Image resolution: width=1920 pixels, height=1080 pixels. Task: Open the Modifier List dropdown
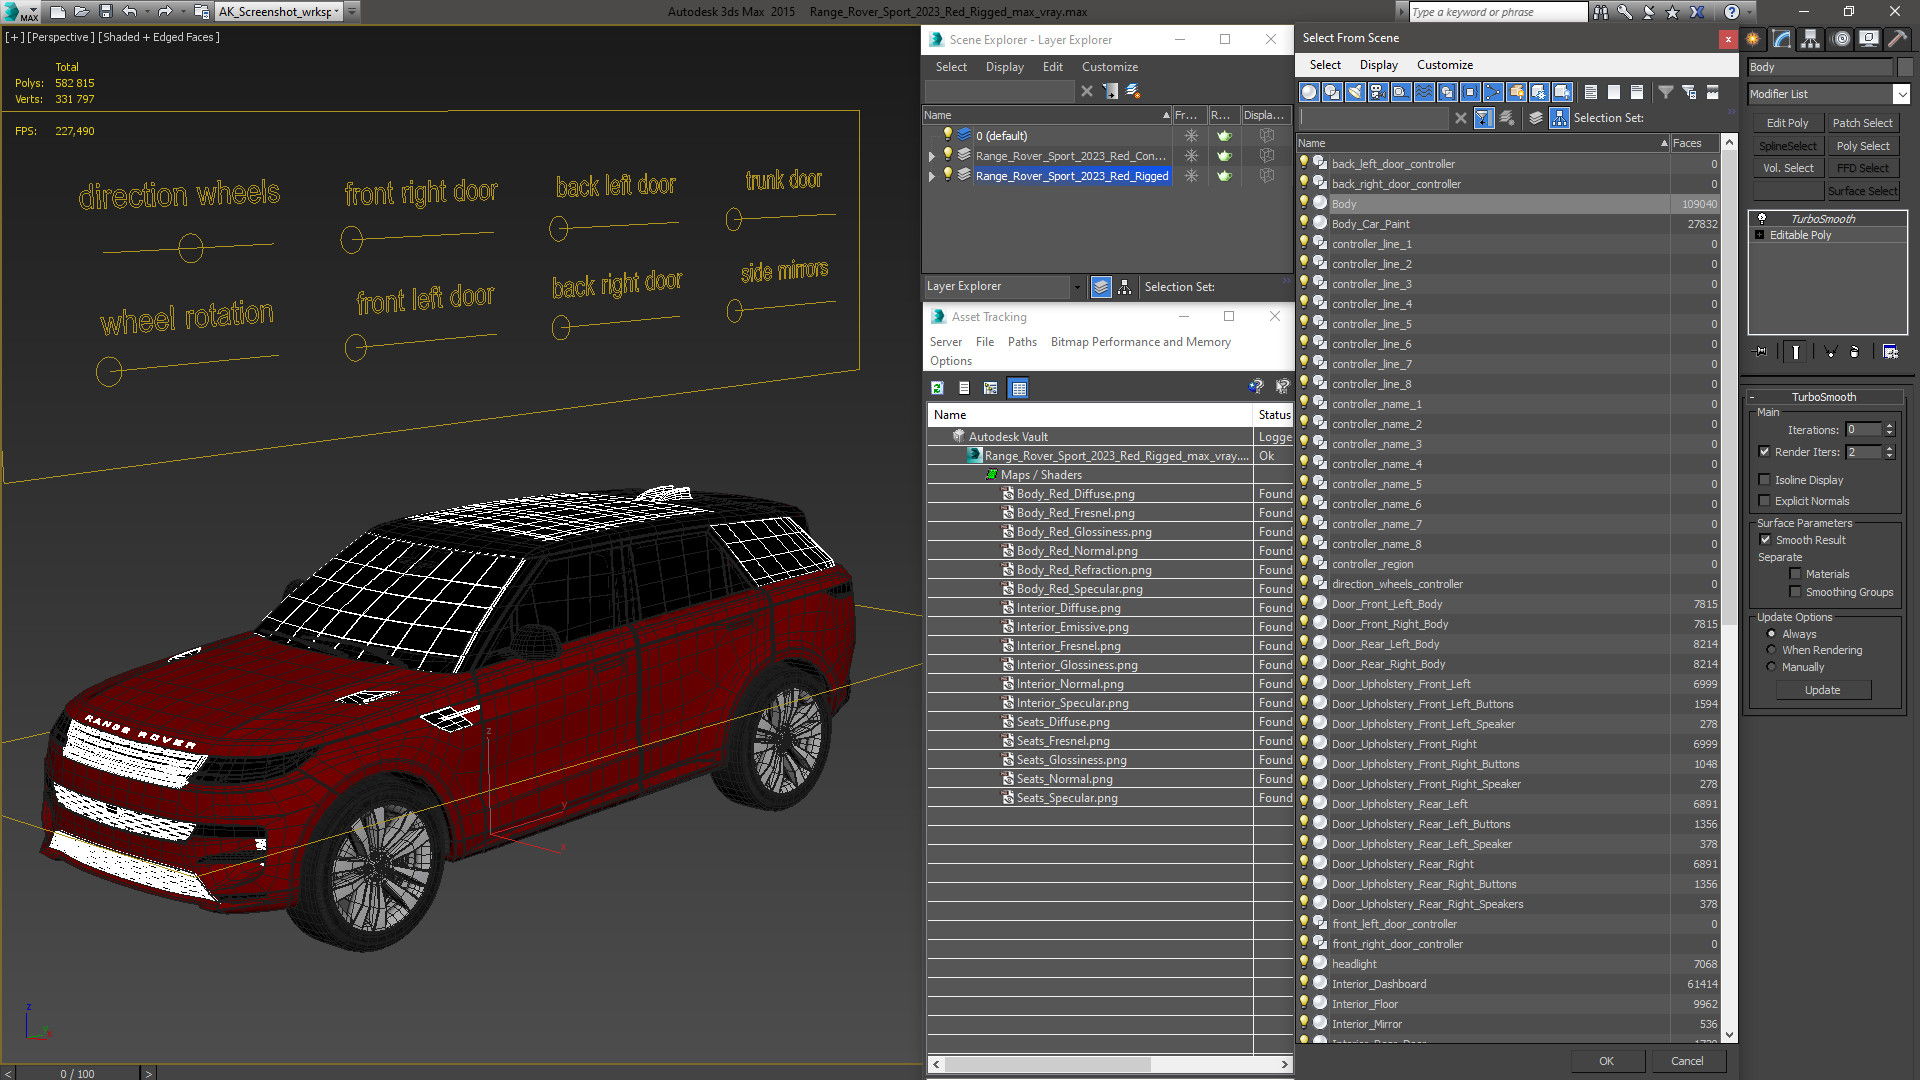1901,94
